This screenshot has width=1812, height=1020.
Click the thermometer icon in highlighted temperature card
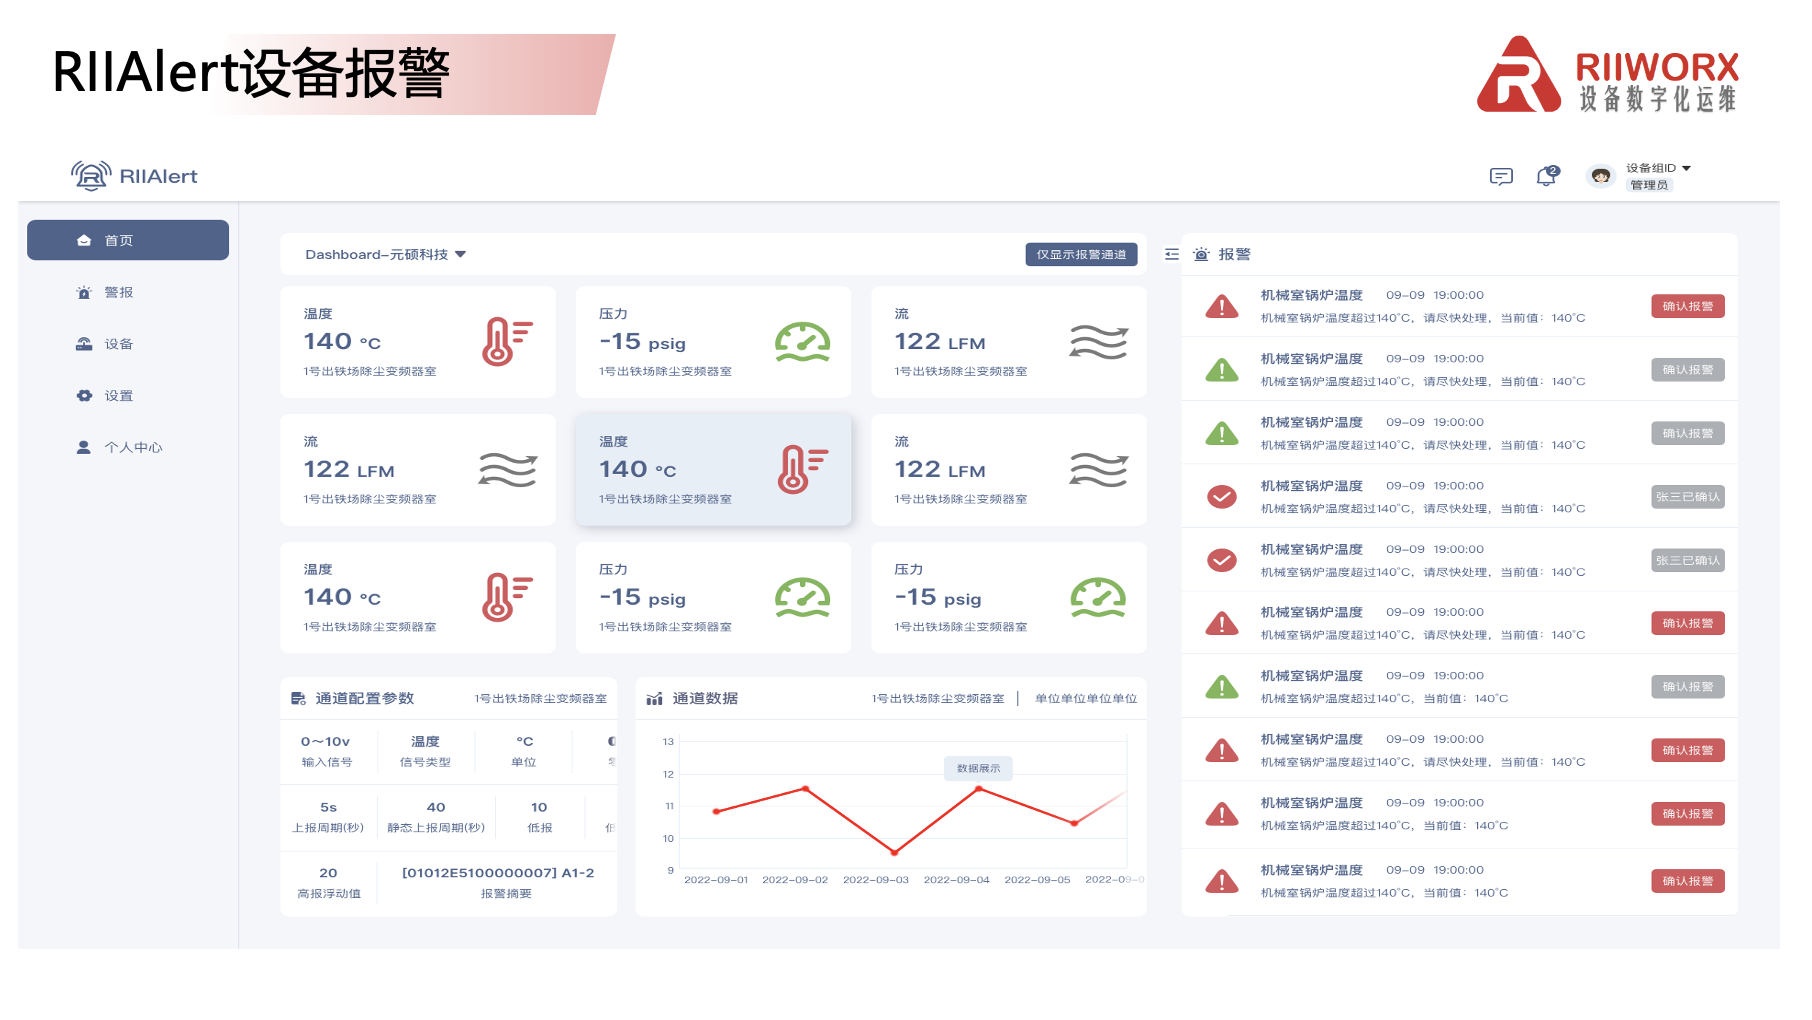(802, 469)
